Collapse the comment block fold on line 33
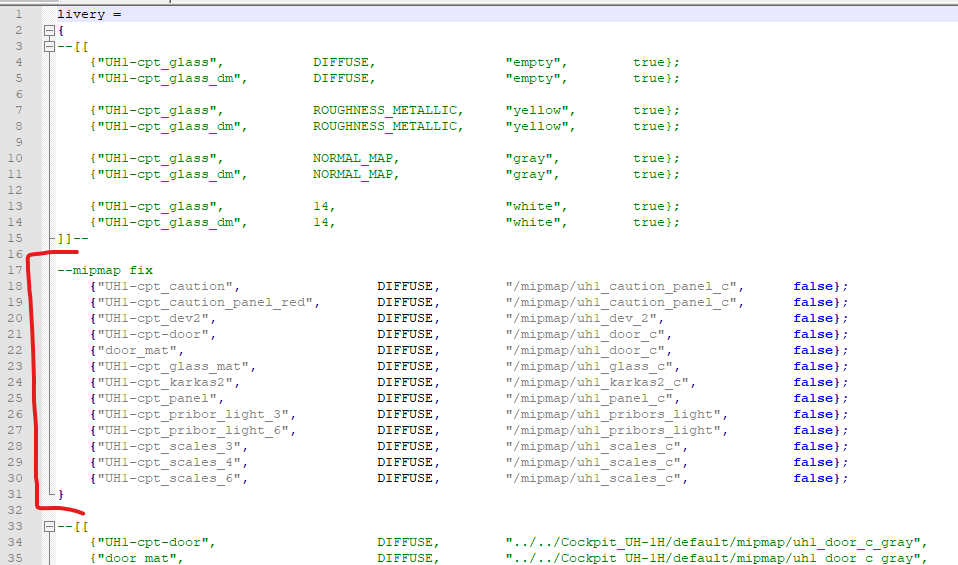The height and width of the screenshot is (565, 958). pyautogui.click(x=49, y=526)
